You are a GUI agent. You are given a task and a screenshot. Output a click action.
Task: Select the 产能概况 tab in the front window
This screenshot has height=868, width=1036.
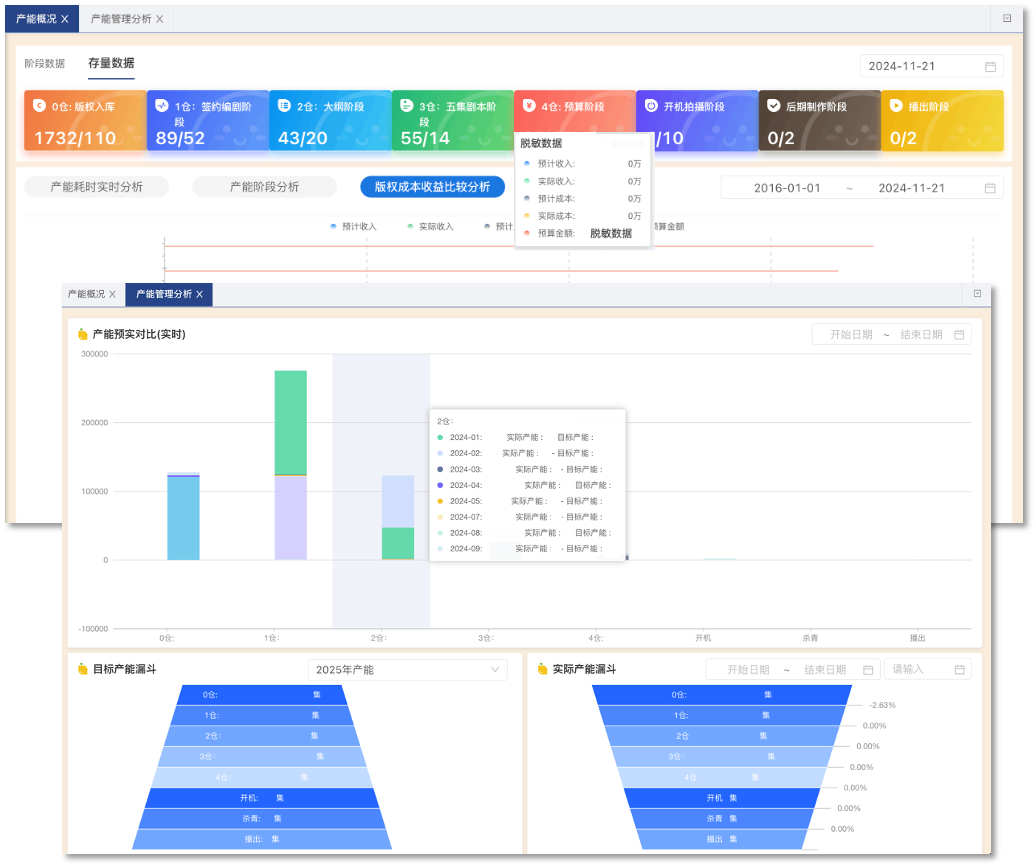coord(87,294)
